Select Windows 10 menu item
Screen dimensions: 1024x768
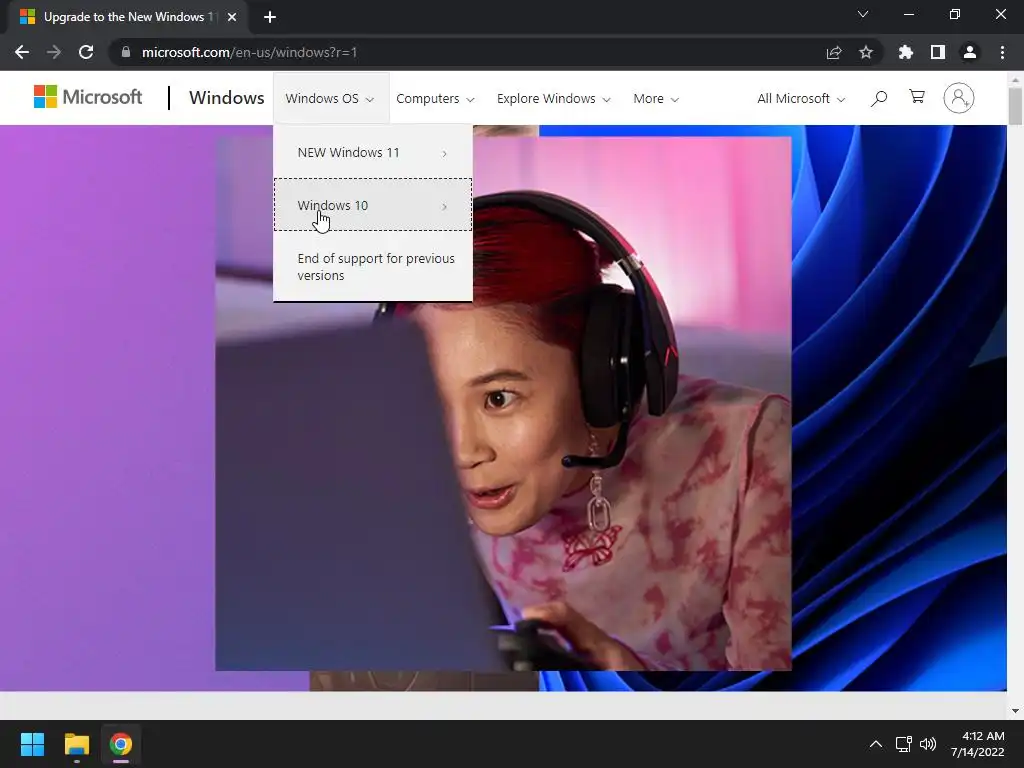(x=373, y=204)
